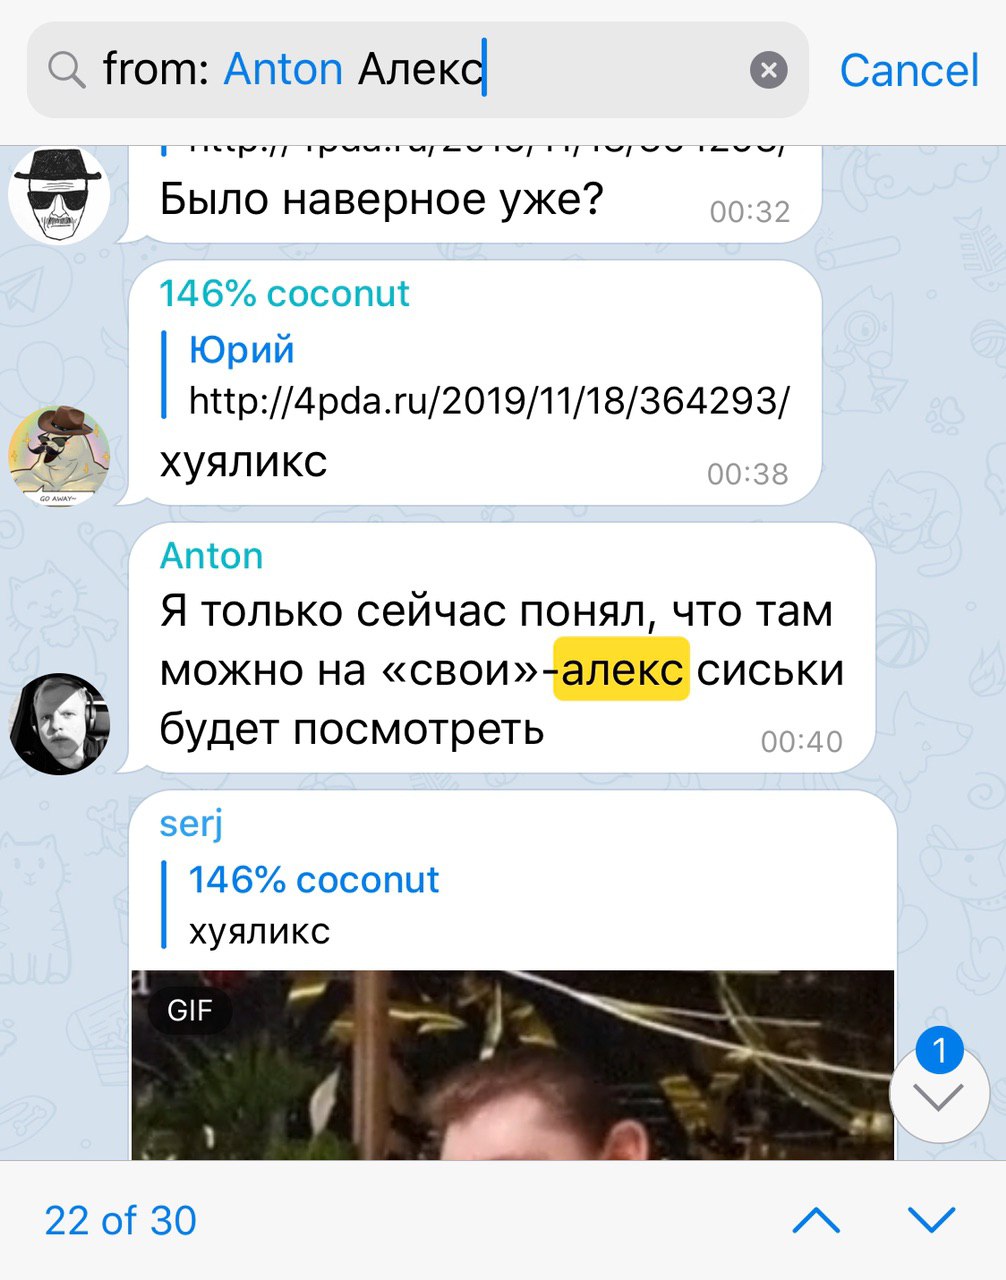Screen dimensions: 1006x1280
Task: Tap the highlighted алекс word
Action: [x=621, y=669]
